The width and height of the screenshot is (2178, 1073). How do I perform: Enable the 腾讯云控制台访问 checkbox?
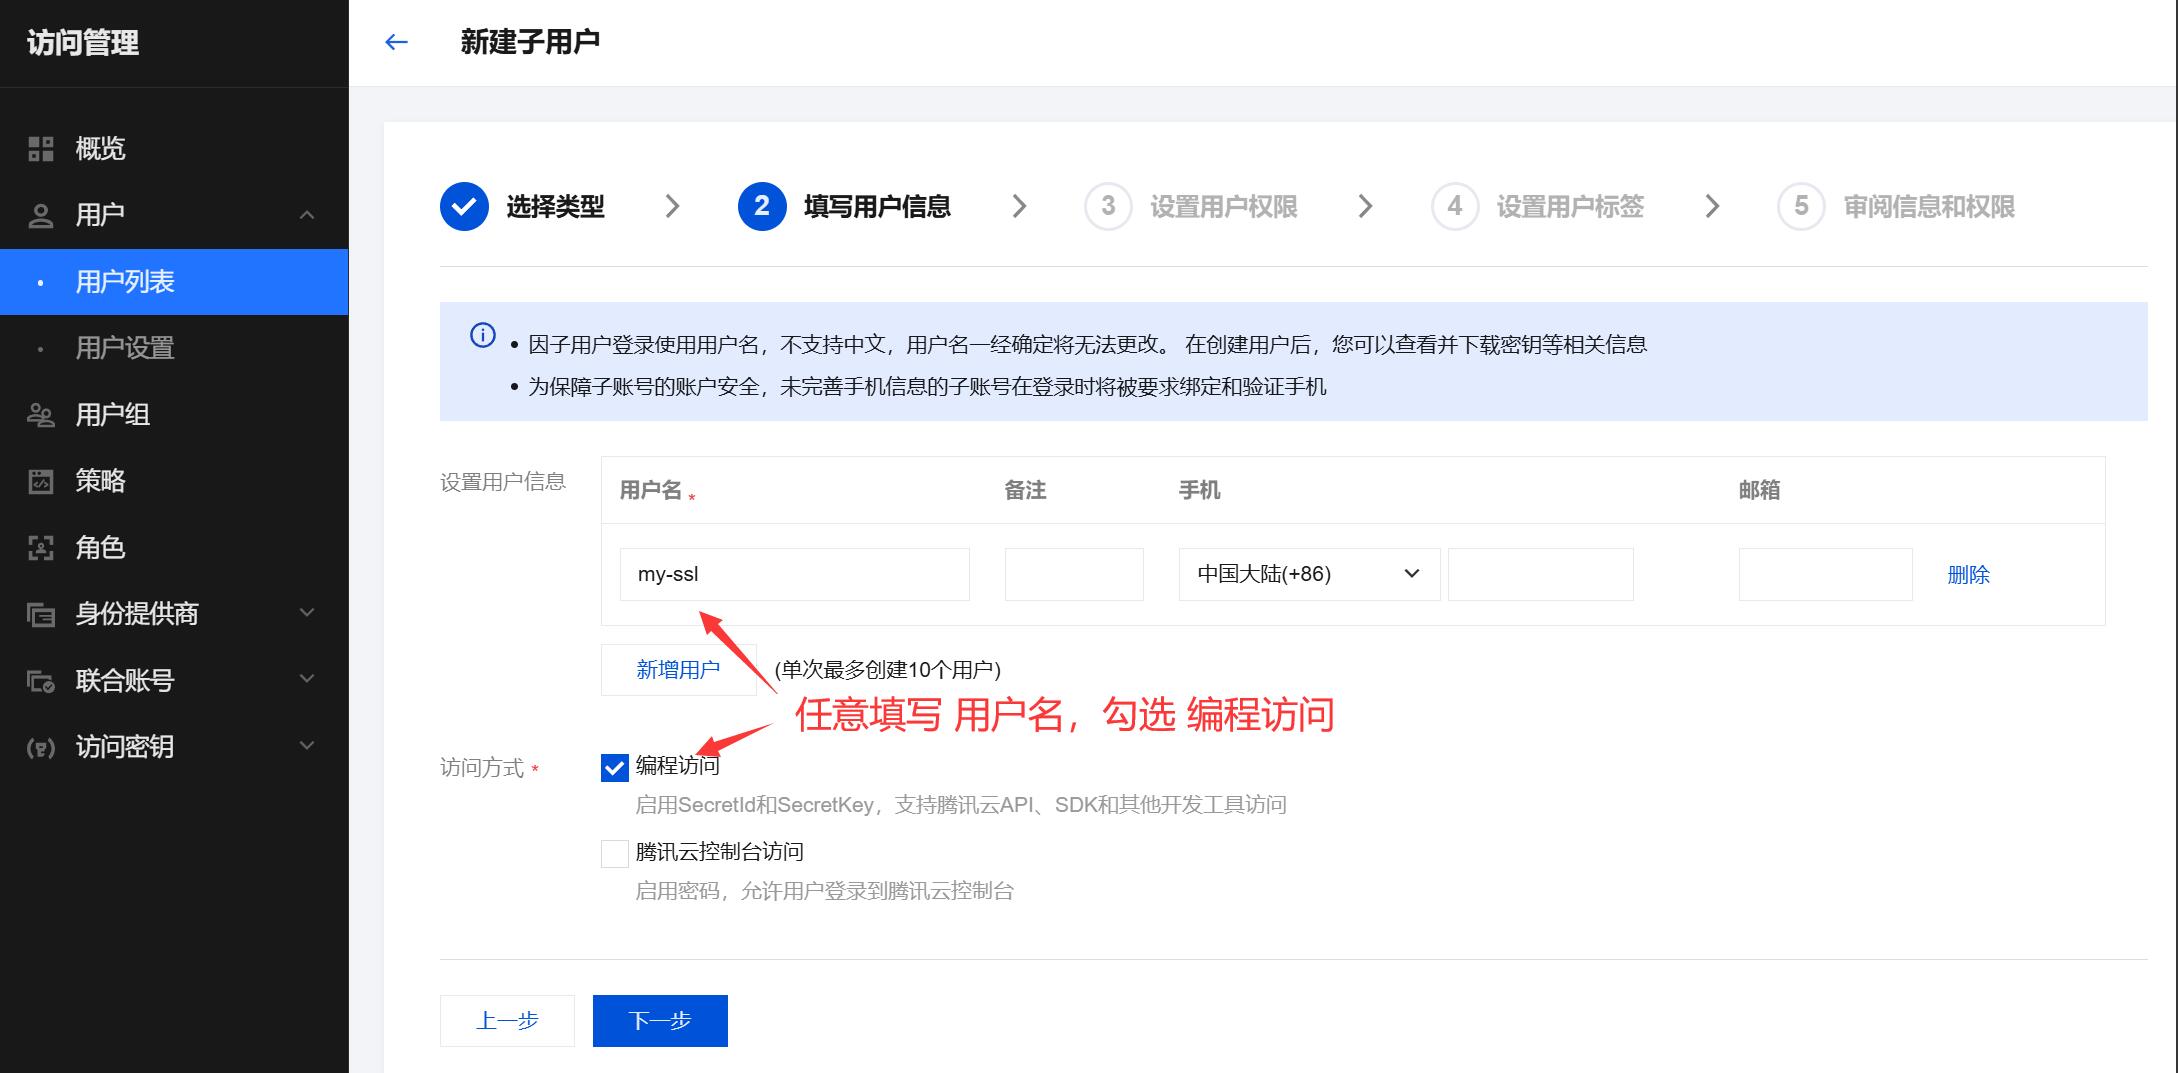[x=615, y=853]
